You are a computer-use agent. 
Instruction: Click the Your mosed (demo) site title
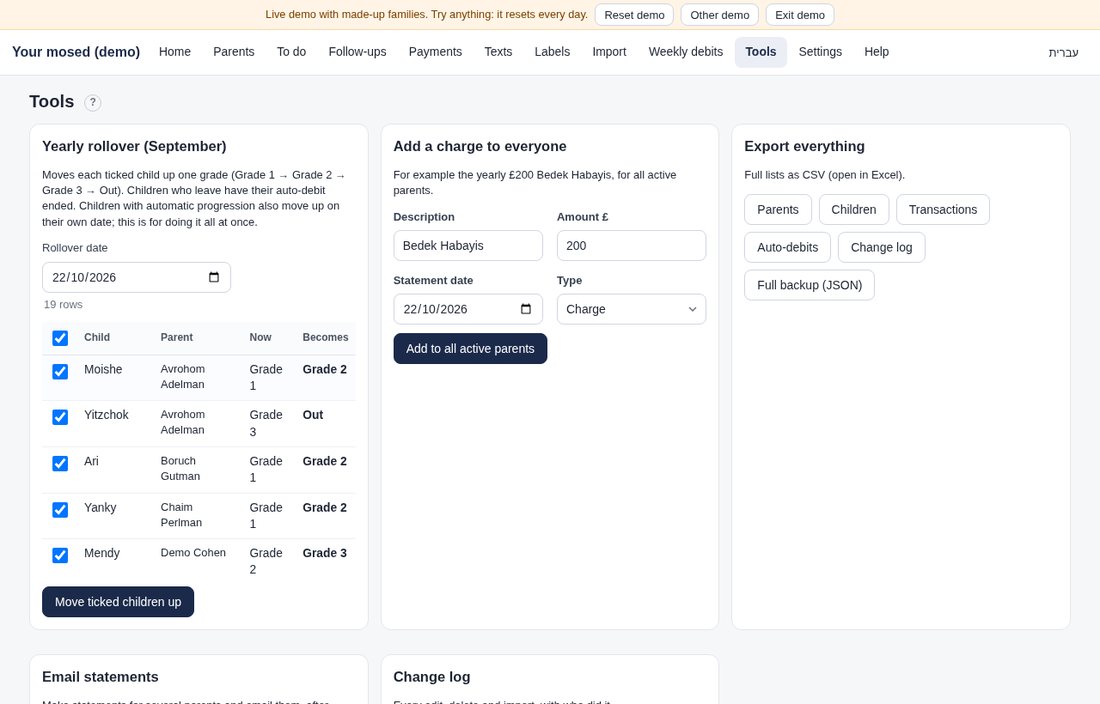coord(76,52)
